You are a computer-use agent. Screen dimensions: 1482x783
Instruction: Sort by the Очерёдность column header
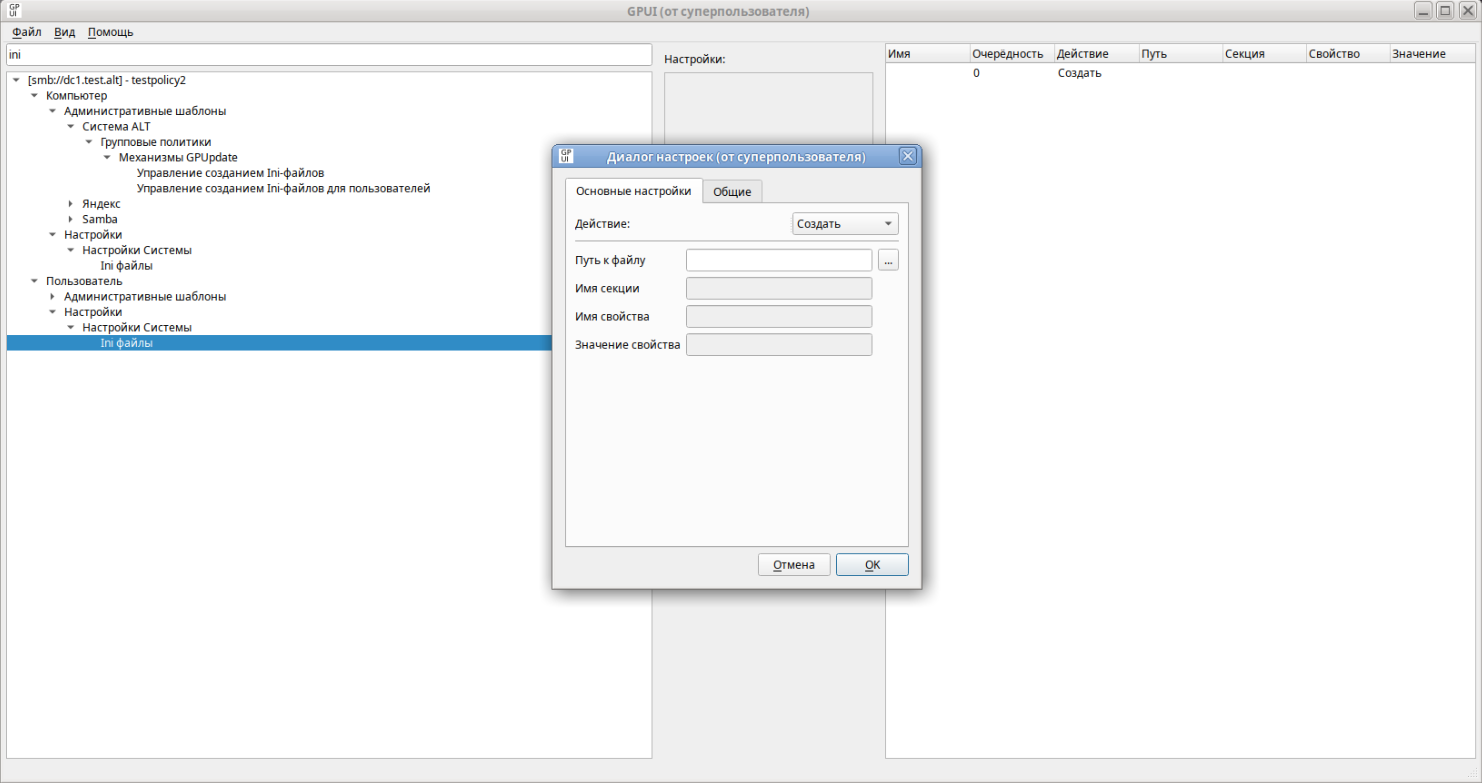pos(1011,54)
